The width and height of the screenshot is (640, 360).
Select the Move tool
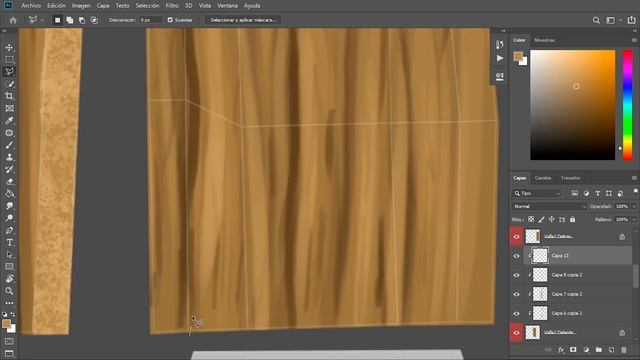coord(9,47)
